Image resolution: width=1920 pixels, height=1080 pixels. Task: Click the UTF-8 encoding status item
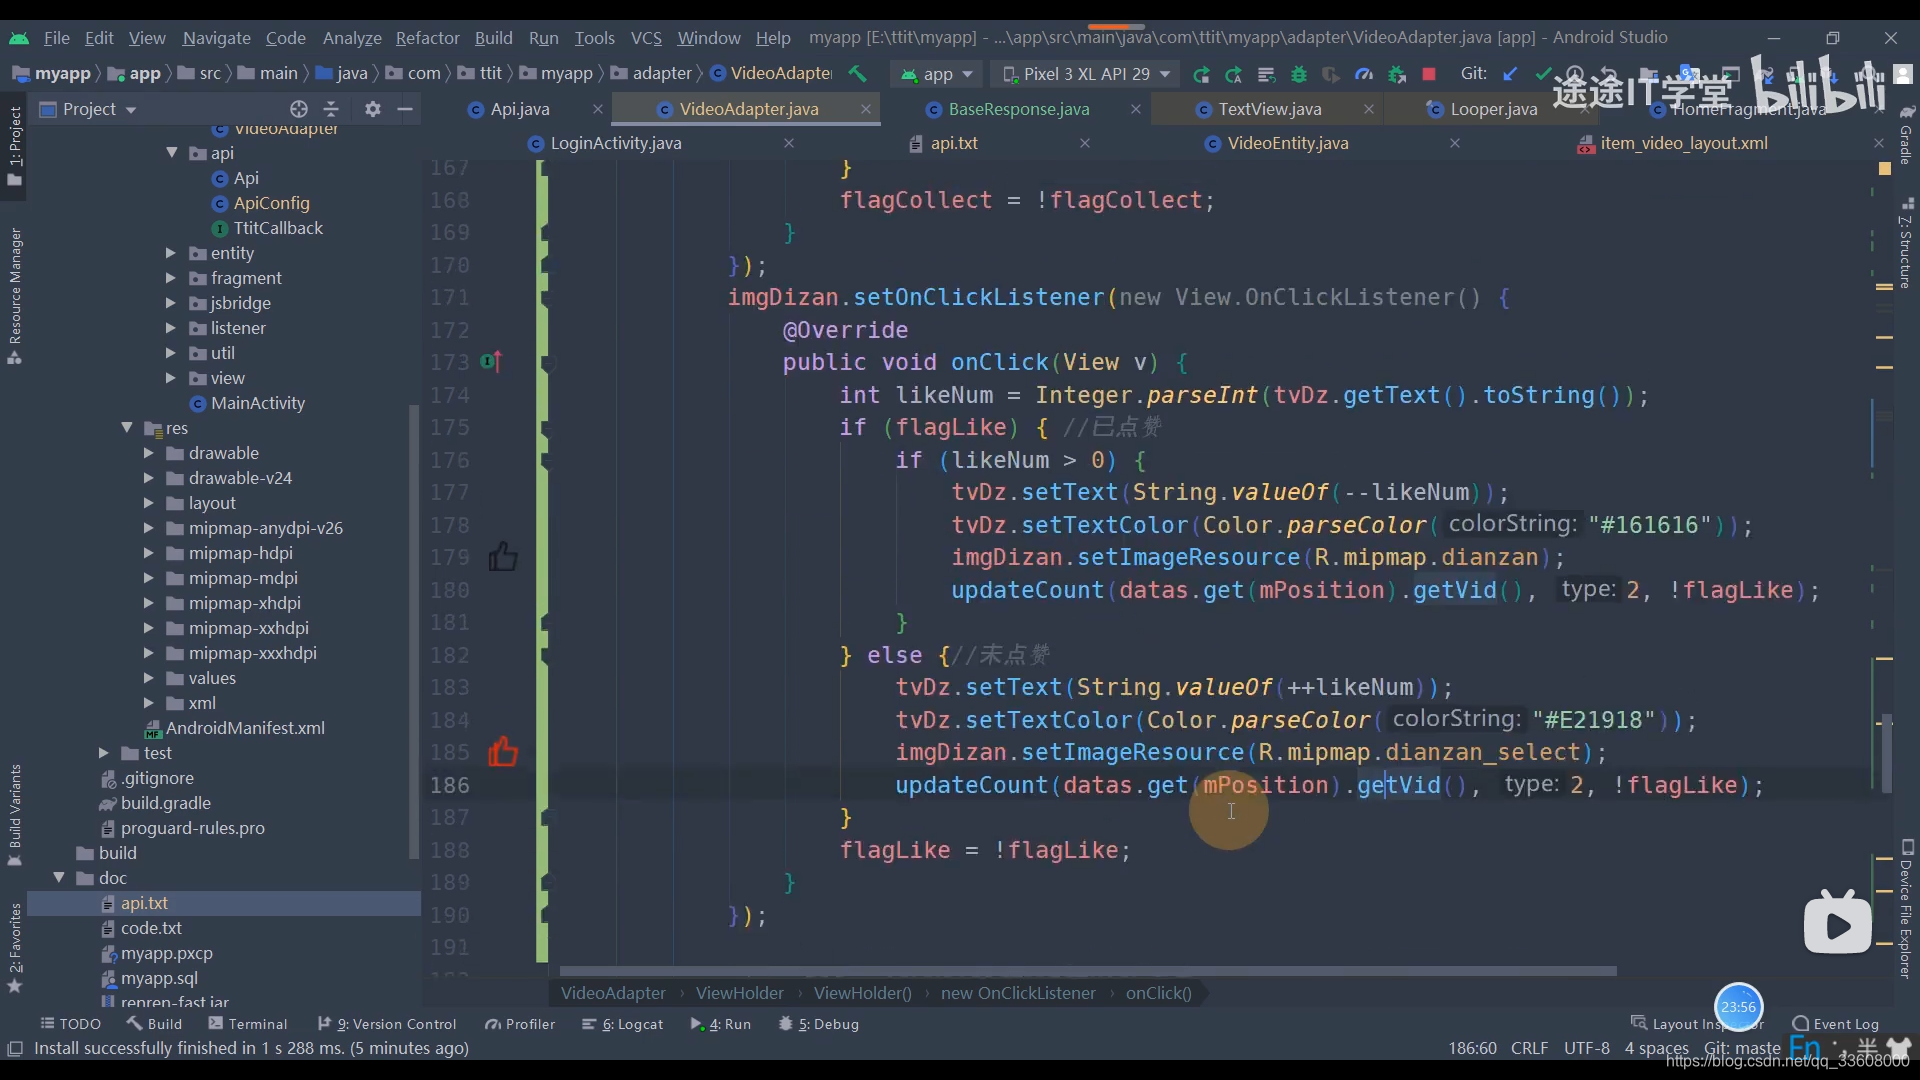(x=1587, y=1048)
